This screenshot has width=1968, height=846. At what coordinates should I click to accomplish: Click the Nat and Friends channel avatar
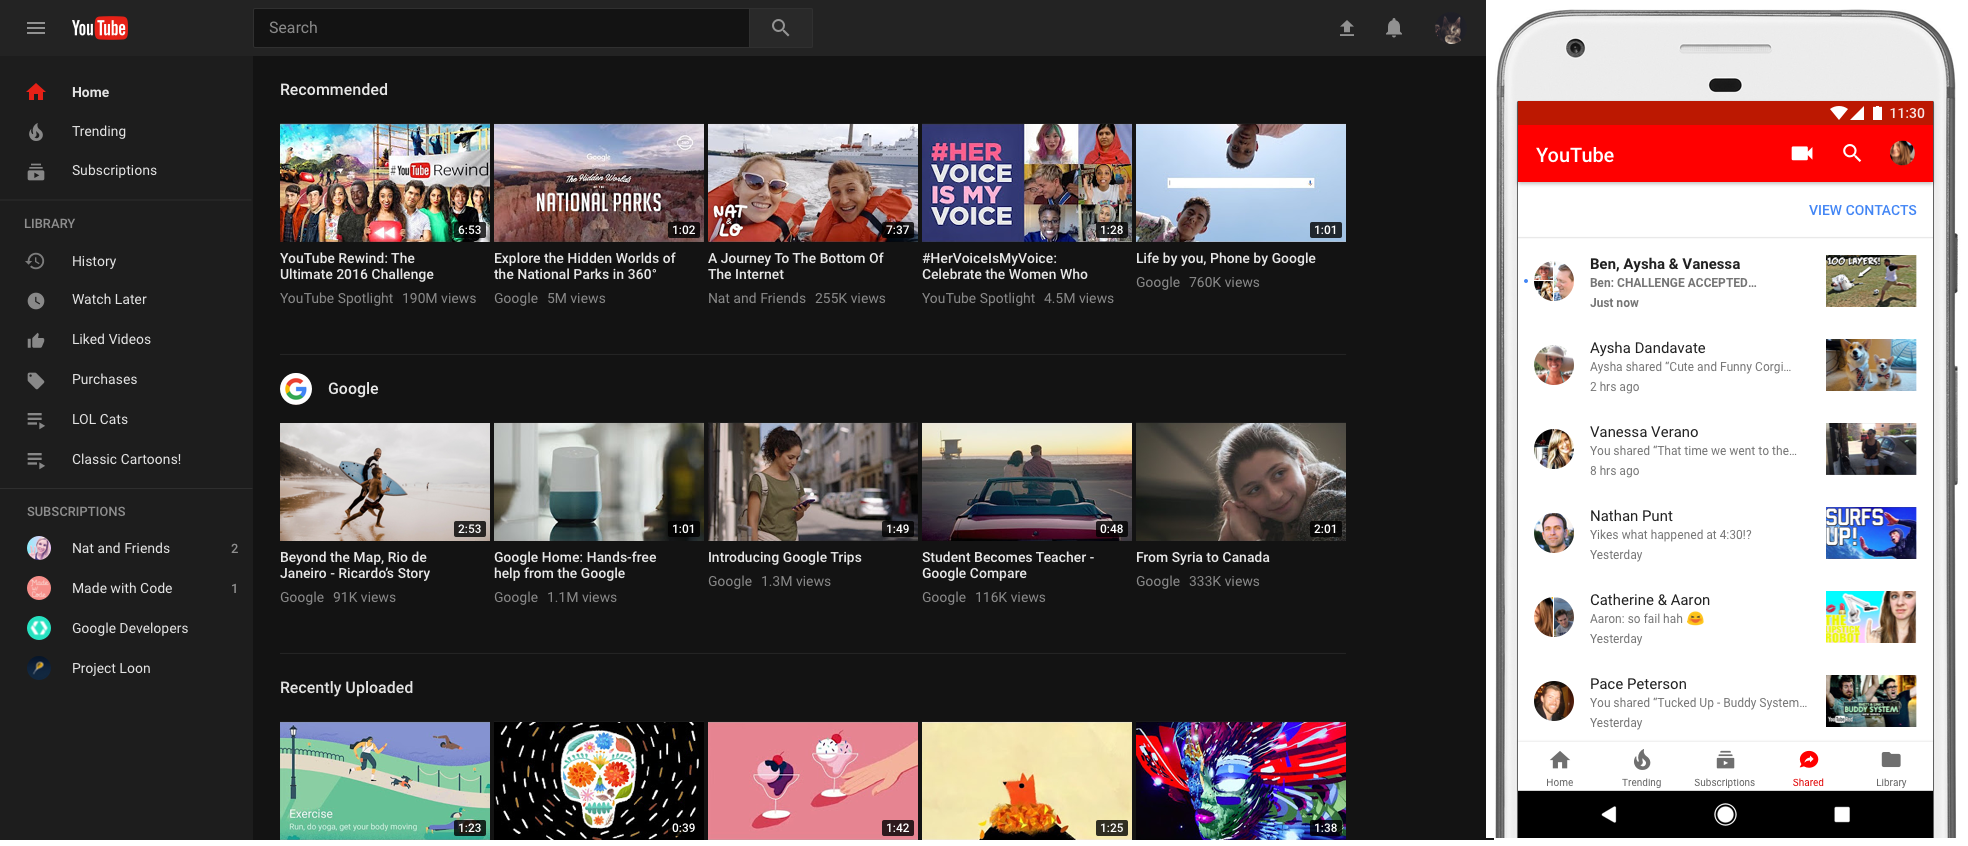coord(39,548)
